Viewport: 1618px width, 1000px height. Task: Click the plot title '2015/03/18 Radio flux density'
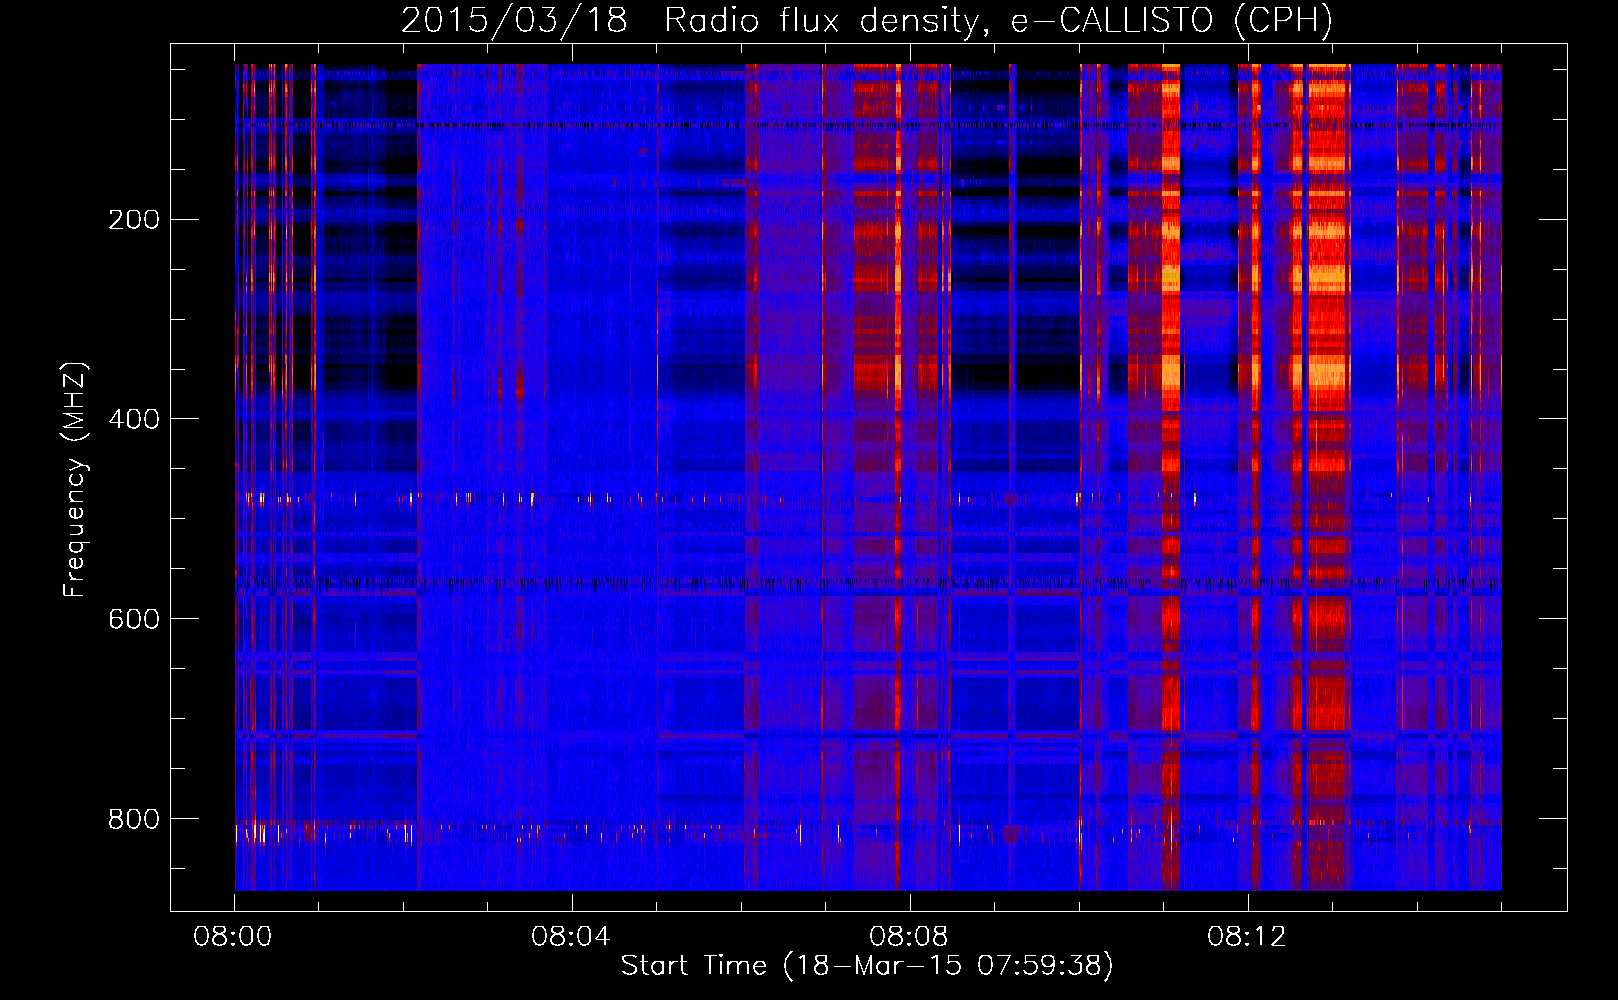click(867, 20)
